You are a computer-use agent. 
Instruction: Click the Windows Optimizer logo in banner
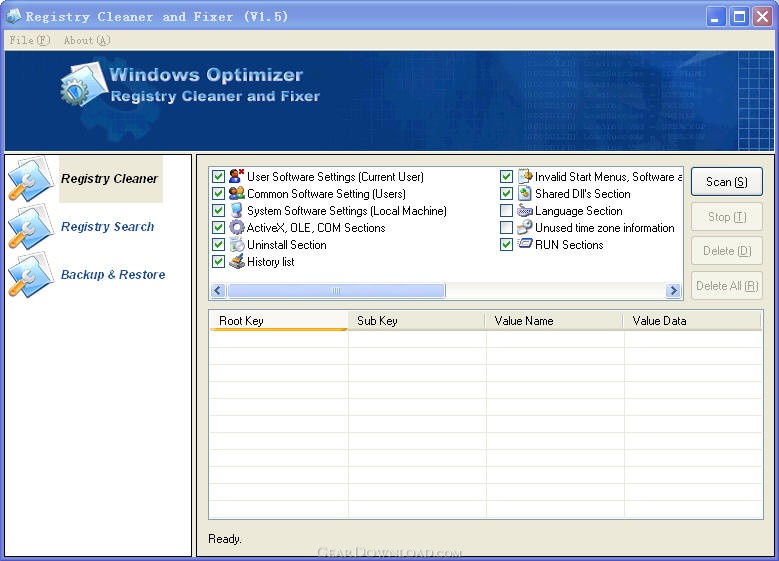[x=83, y=84]
